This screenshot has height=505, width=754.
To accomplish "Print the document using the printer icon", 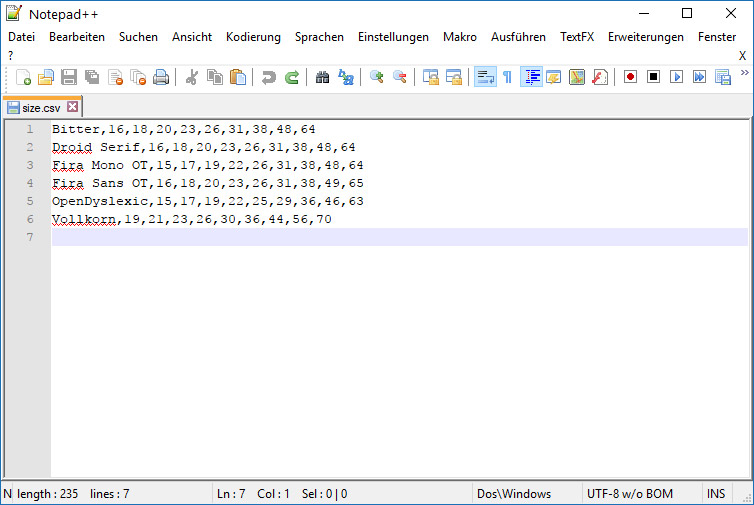I will (x=161, y=77).
